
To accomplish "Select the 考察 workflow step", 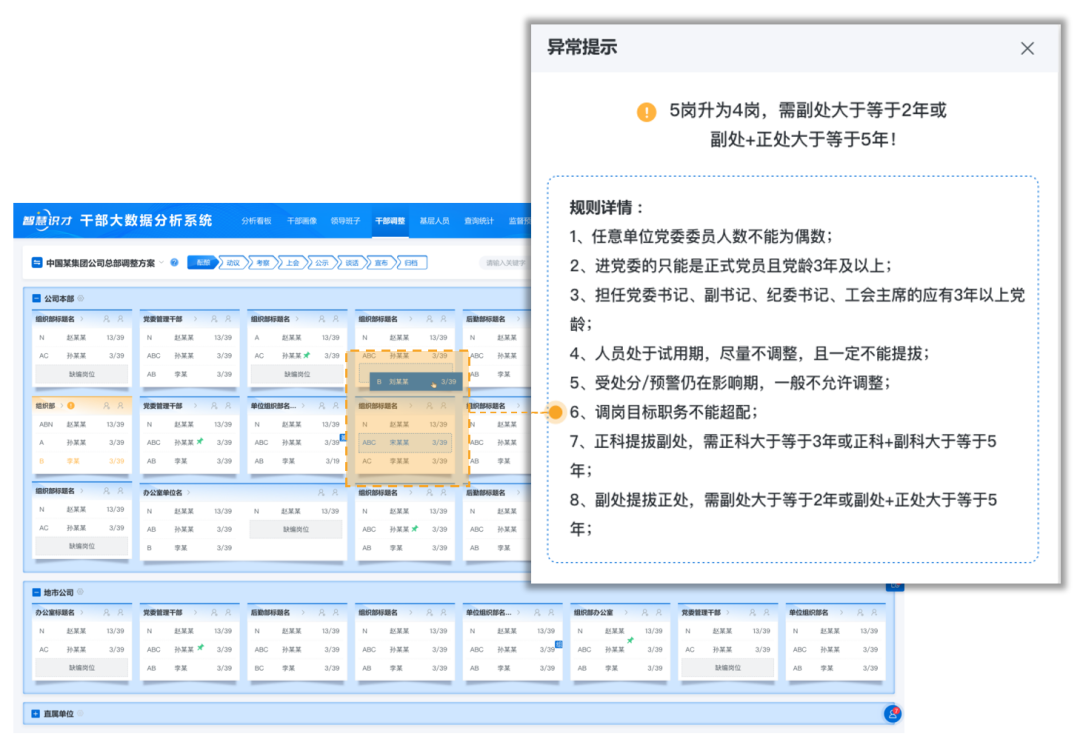I will click(x=262, y=263).
